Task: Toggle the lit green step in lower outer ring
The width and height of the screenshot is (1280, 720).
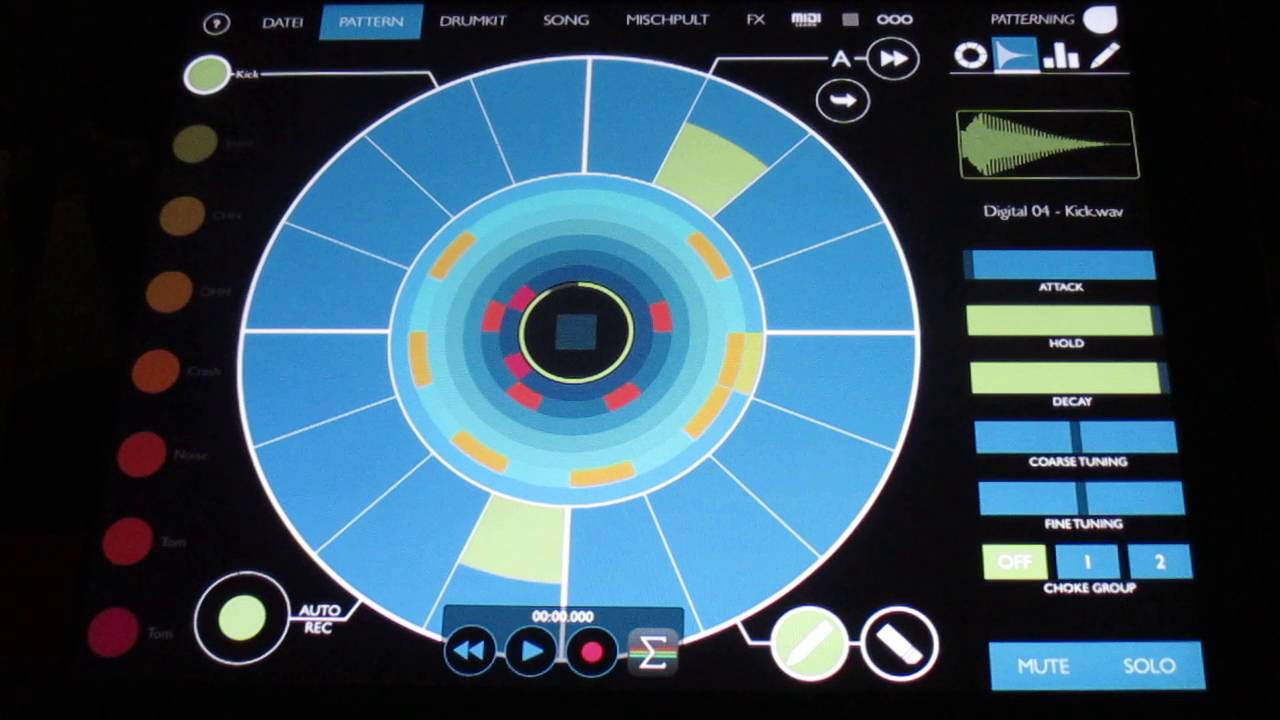Action: pyautogui.click(x=513, y=540)
